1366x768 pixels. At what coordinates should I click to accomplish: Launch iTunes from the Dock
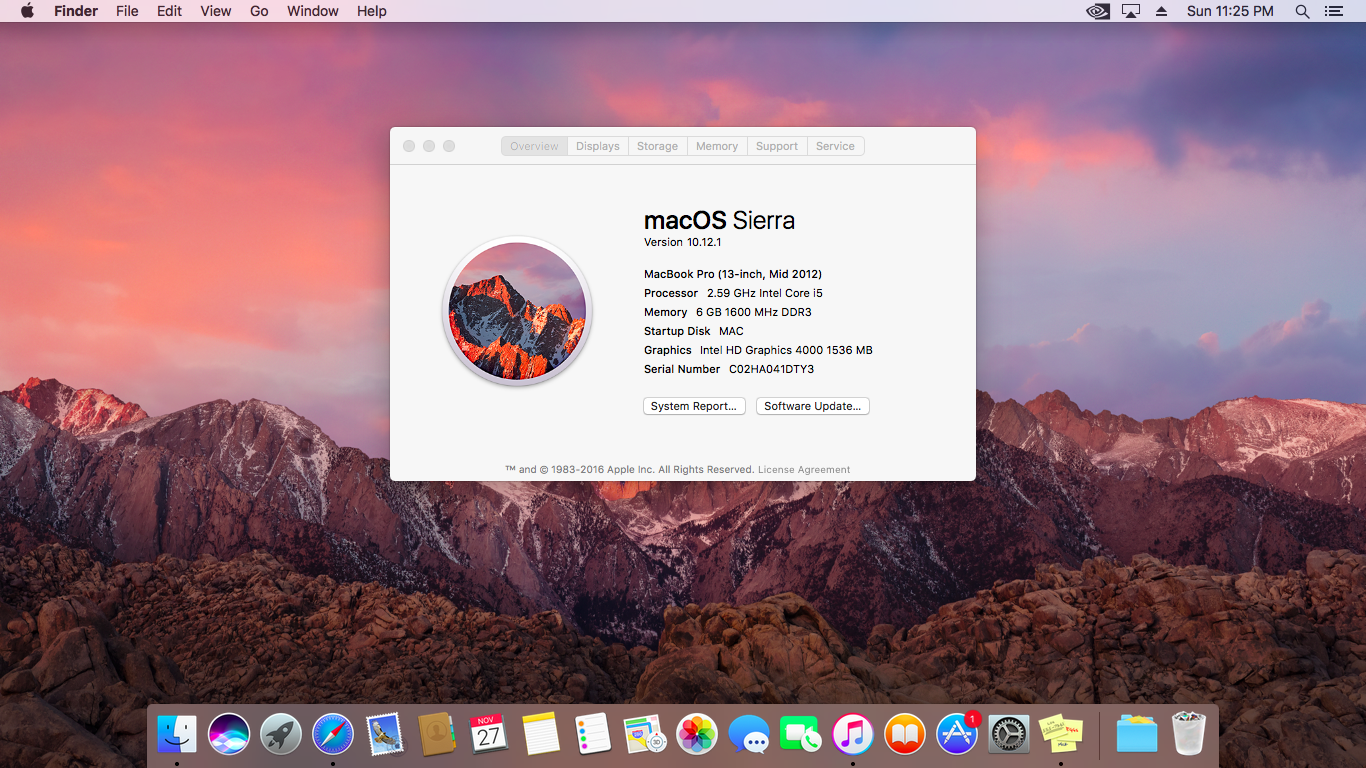[x=853, y=734]
